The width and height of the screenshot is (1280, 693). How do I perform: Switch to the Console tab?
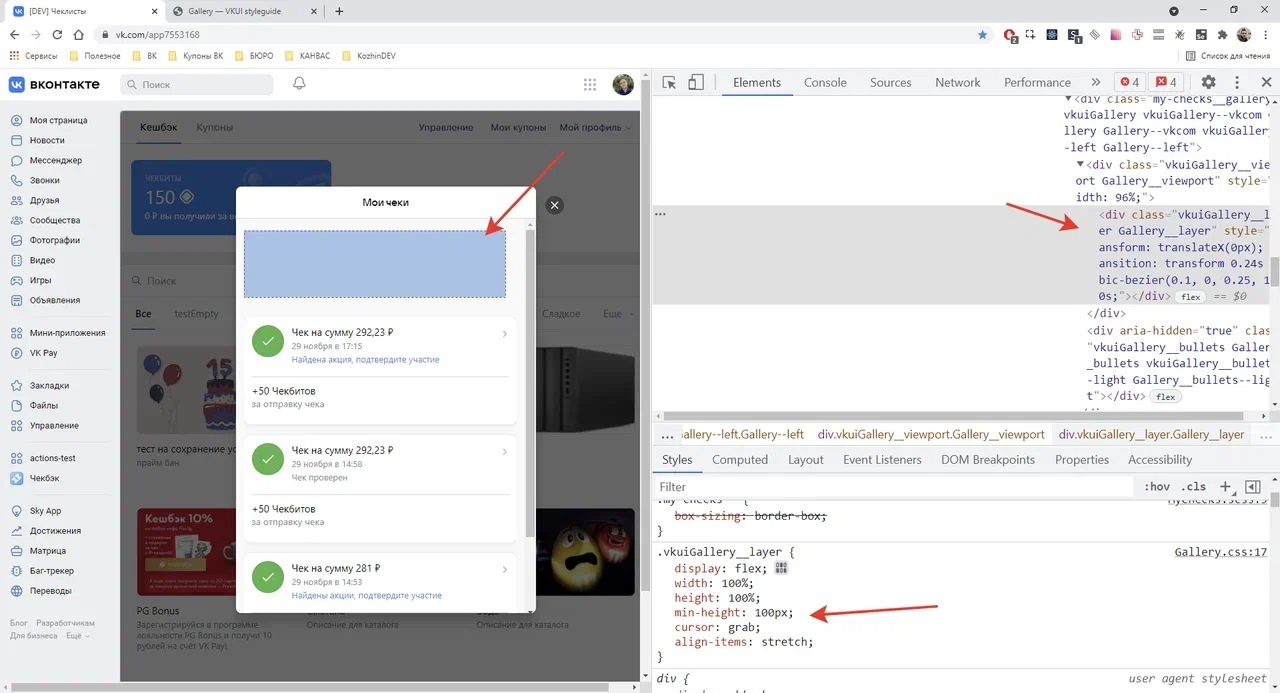coord(825,83)
